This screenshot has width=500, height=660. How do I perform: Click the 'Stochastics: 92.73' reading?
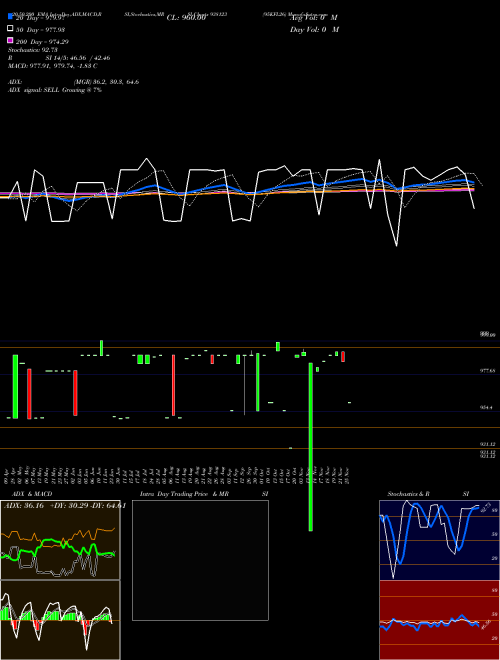(33, 50)
